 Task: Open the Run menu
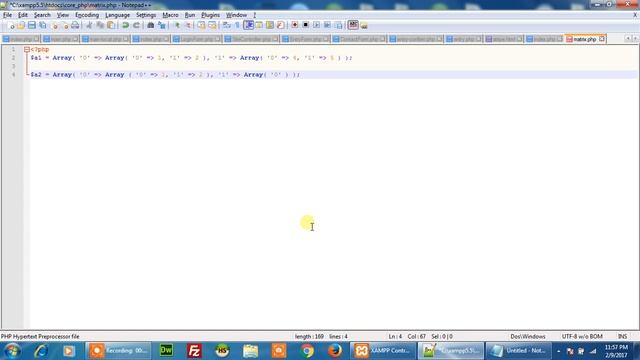pos(190,15)
